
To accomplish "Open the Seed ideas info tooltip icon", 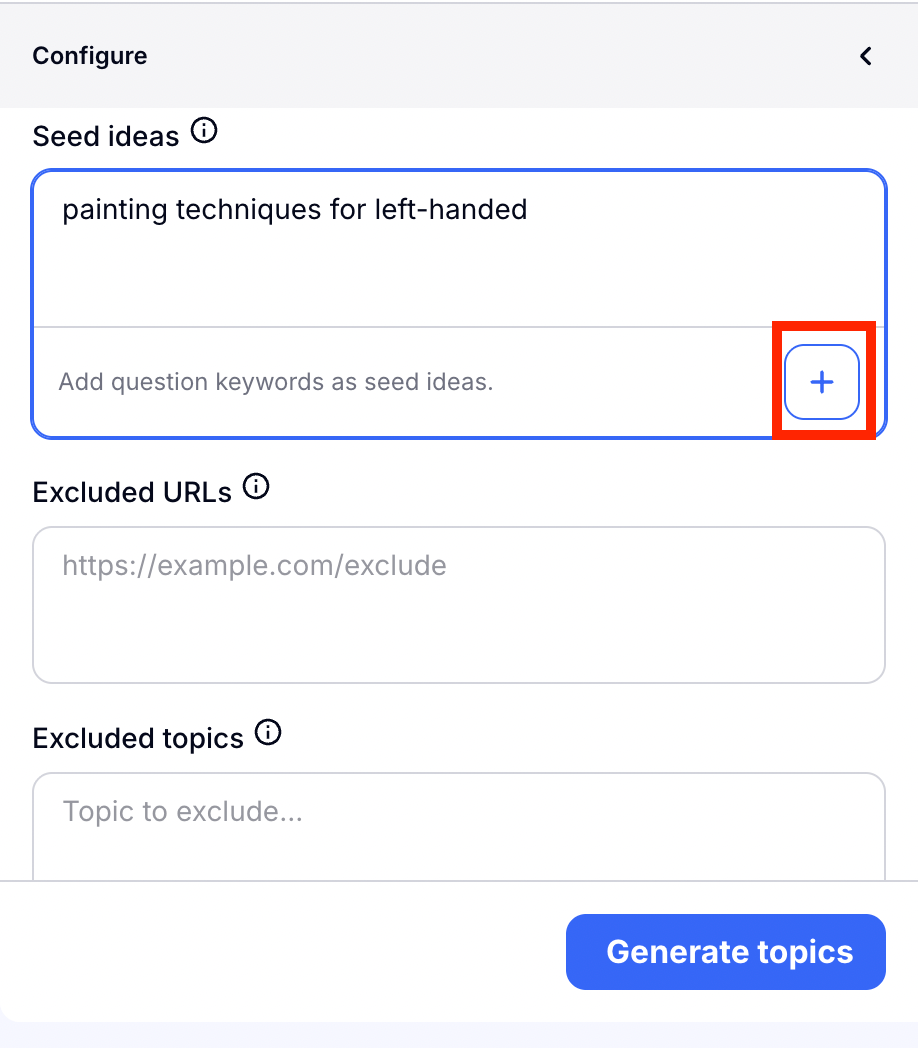I will [204, 131].
